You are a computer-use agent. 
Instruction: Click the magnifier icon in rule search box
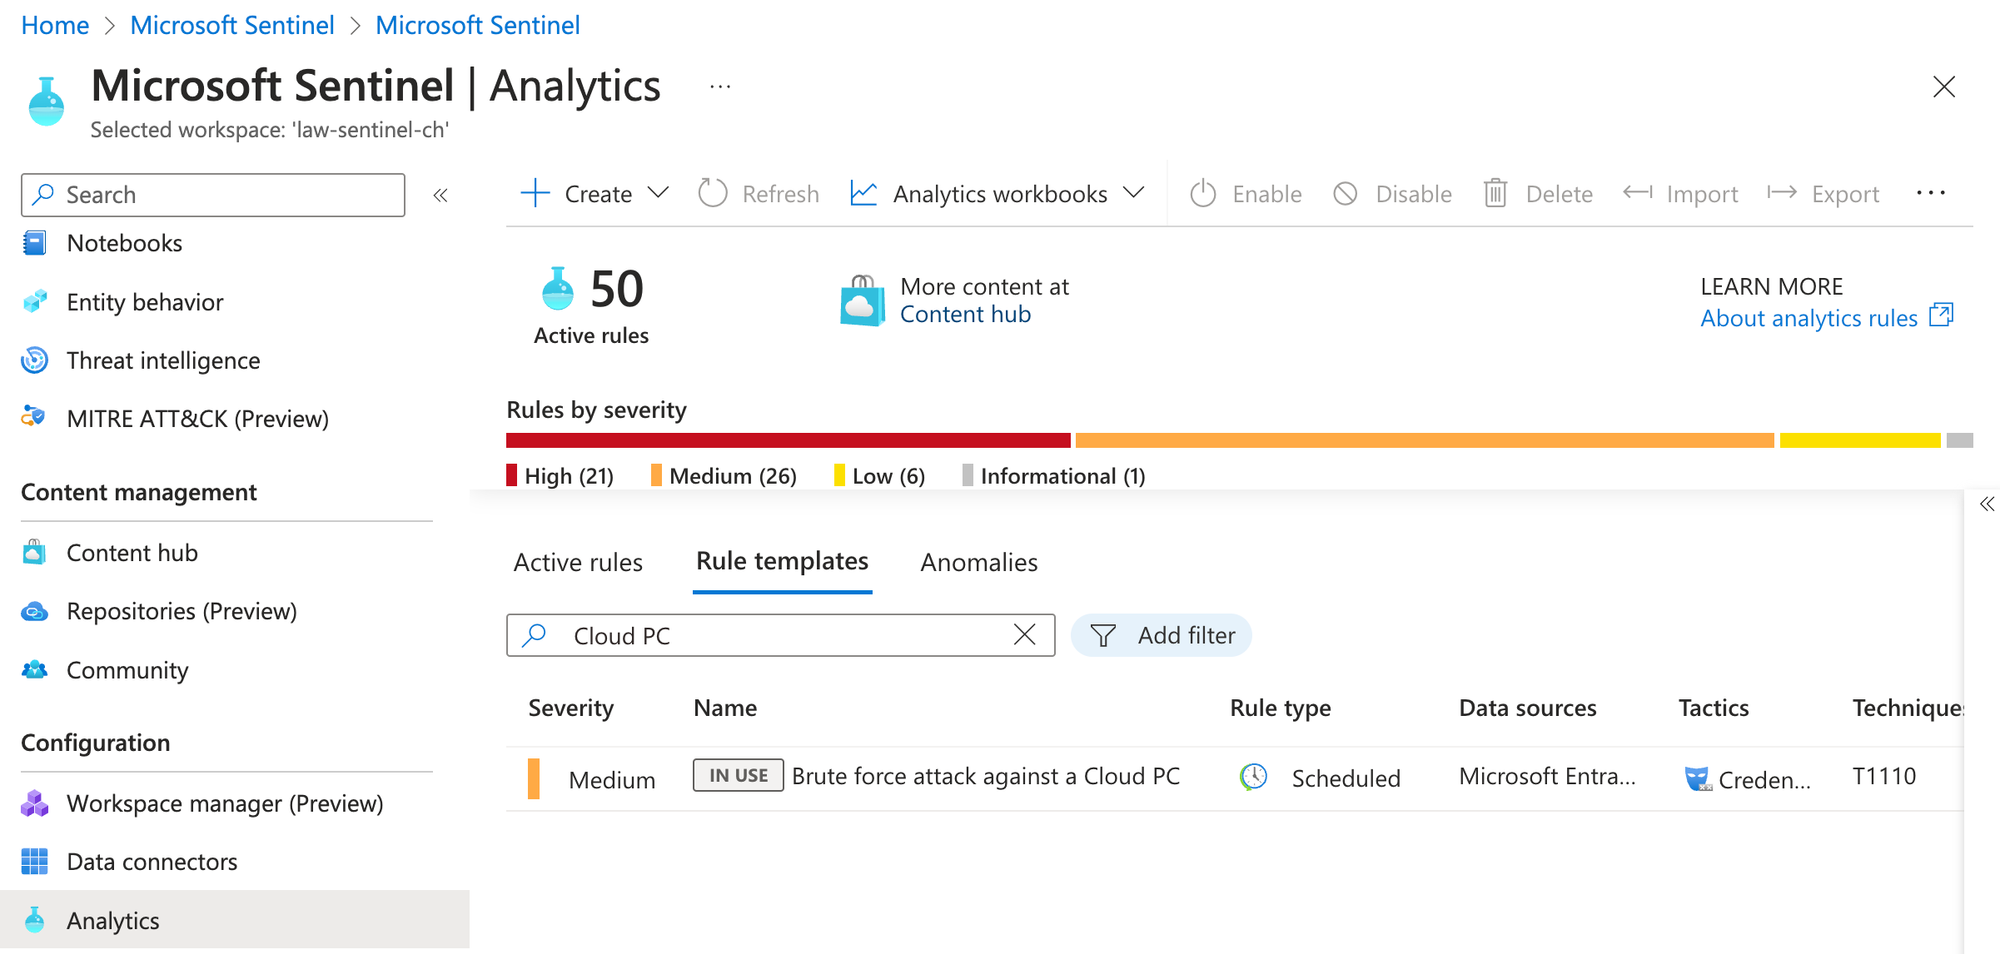[535, 635]
